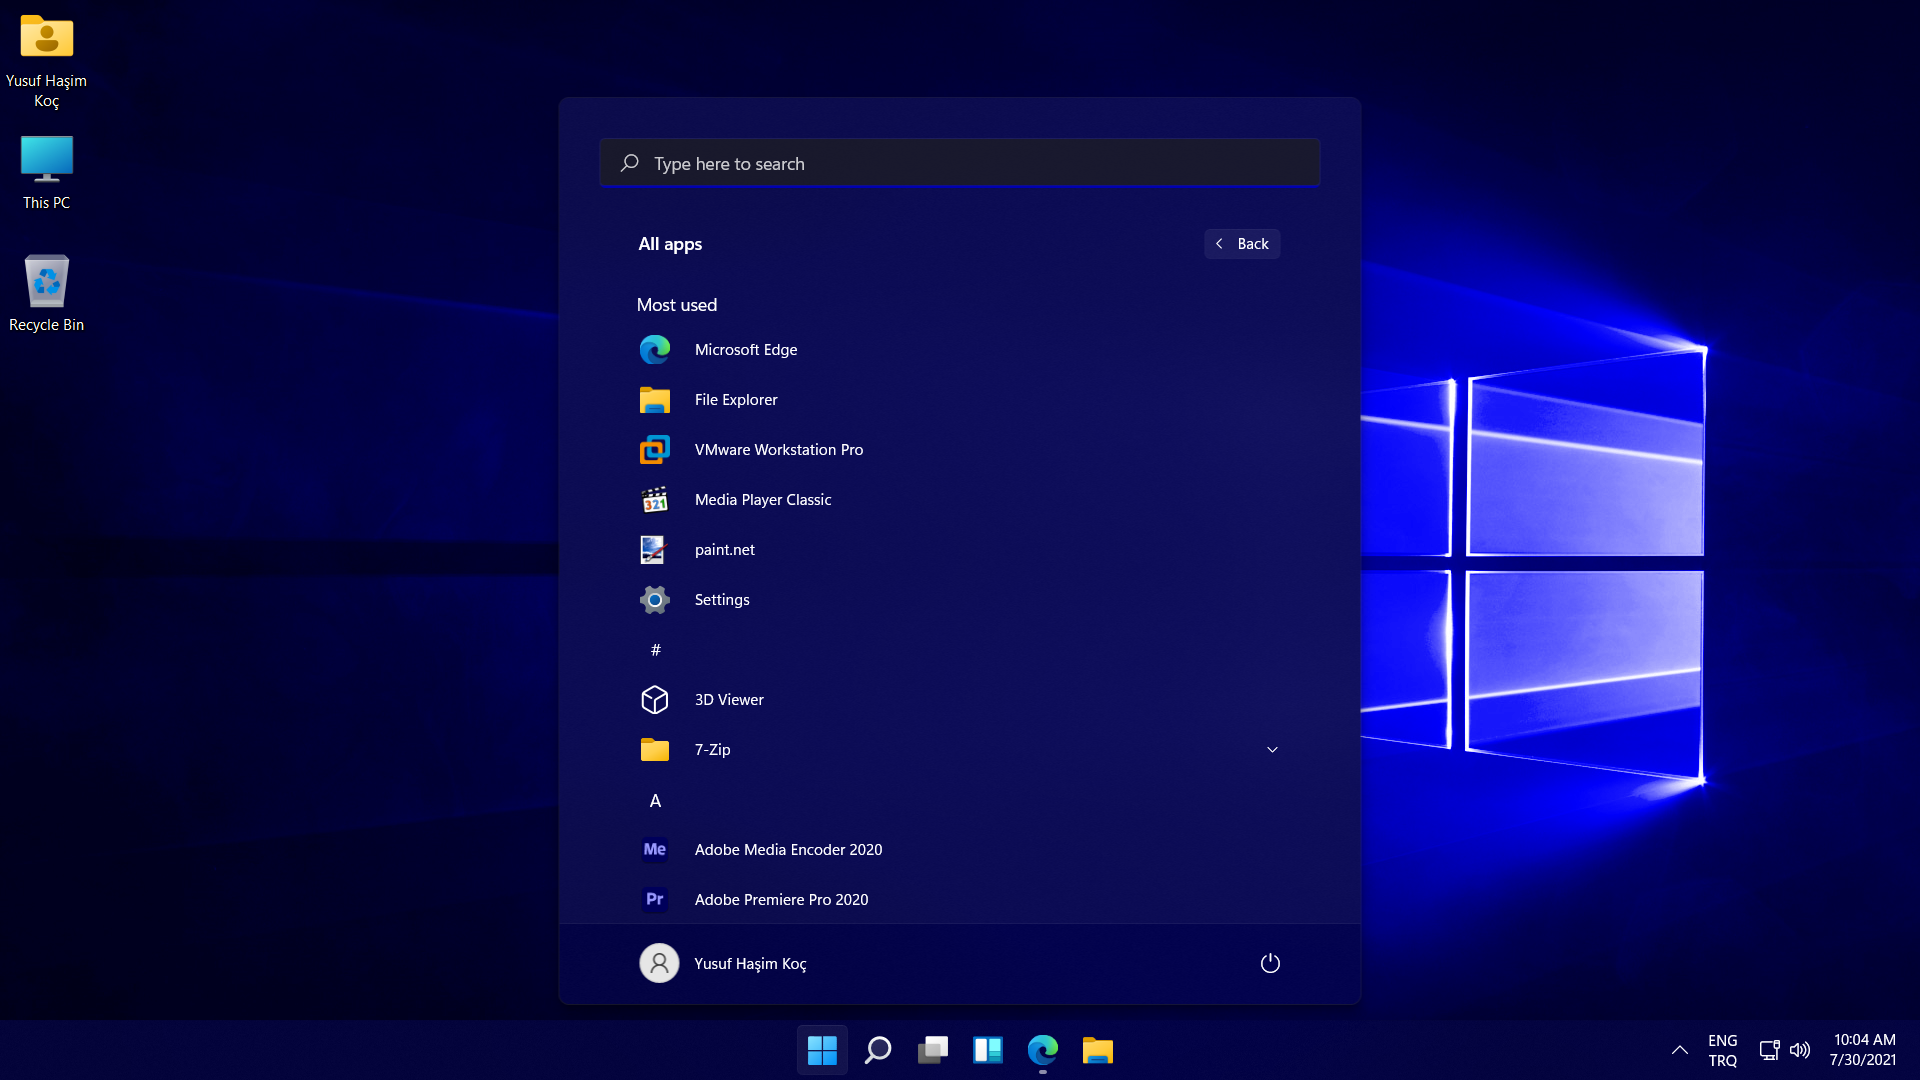Show hidden icons in system tray
The width and height of the screenshot is (1920, 1080).
(1680, 1050)
